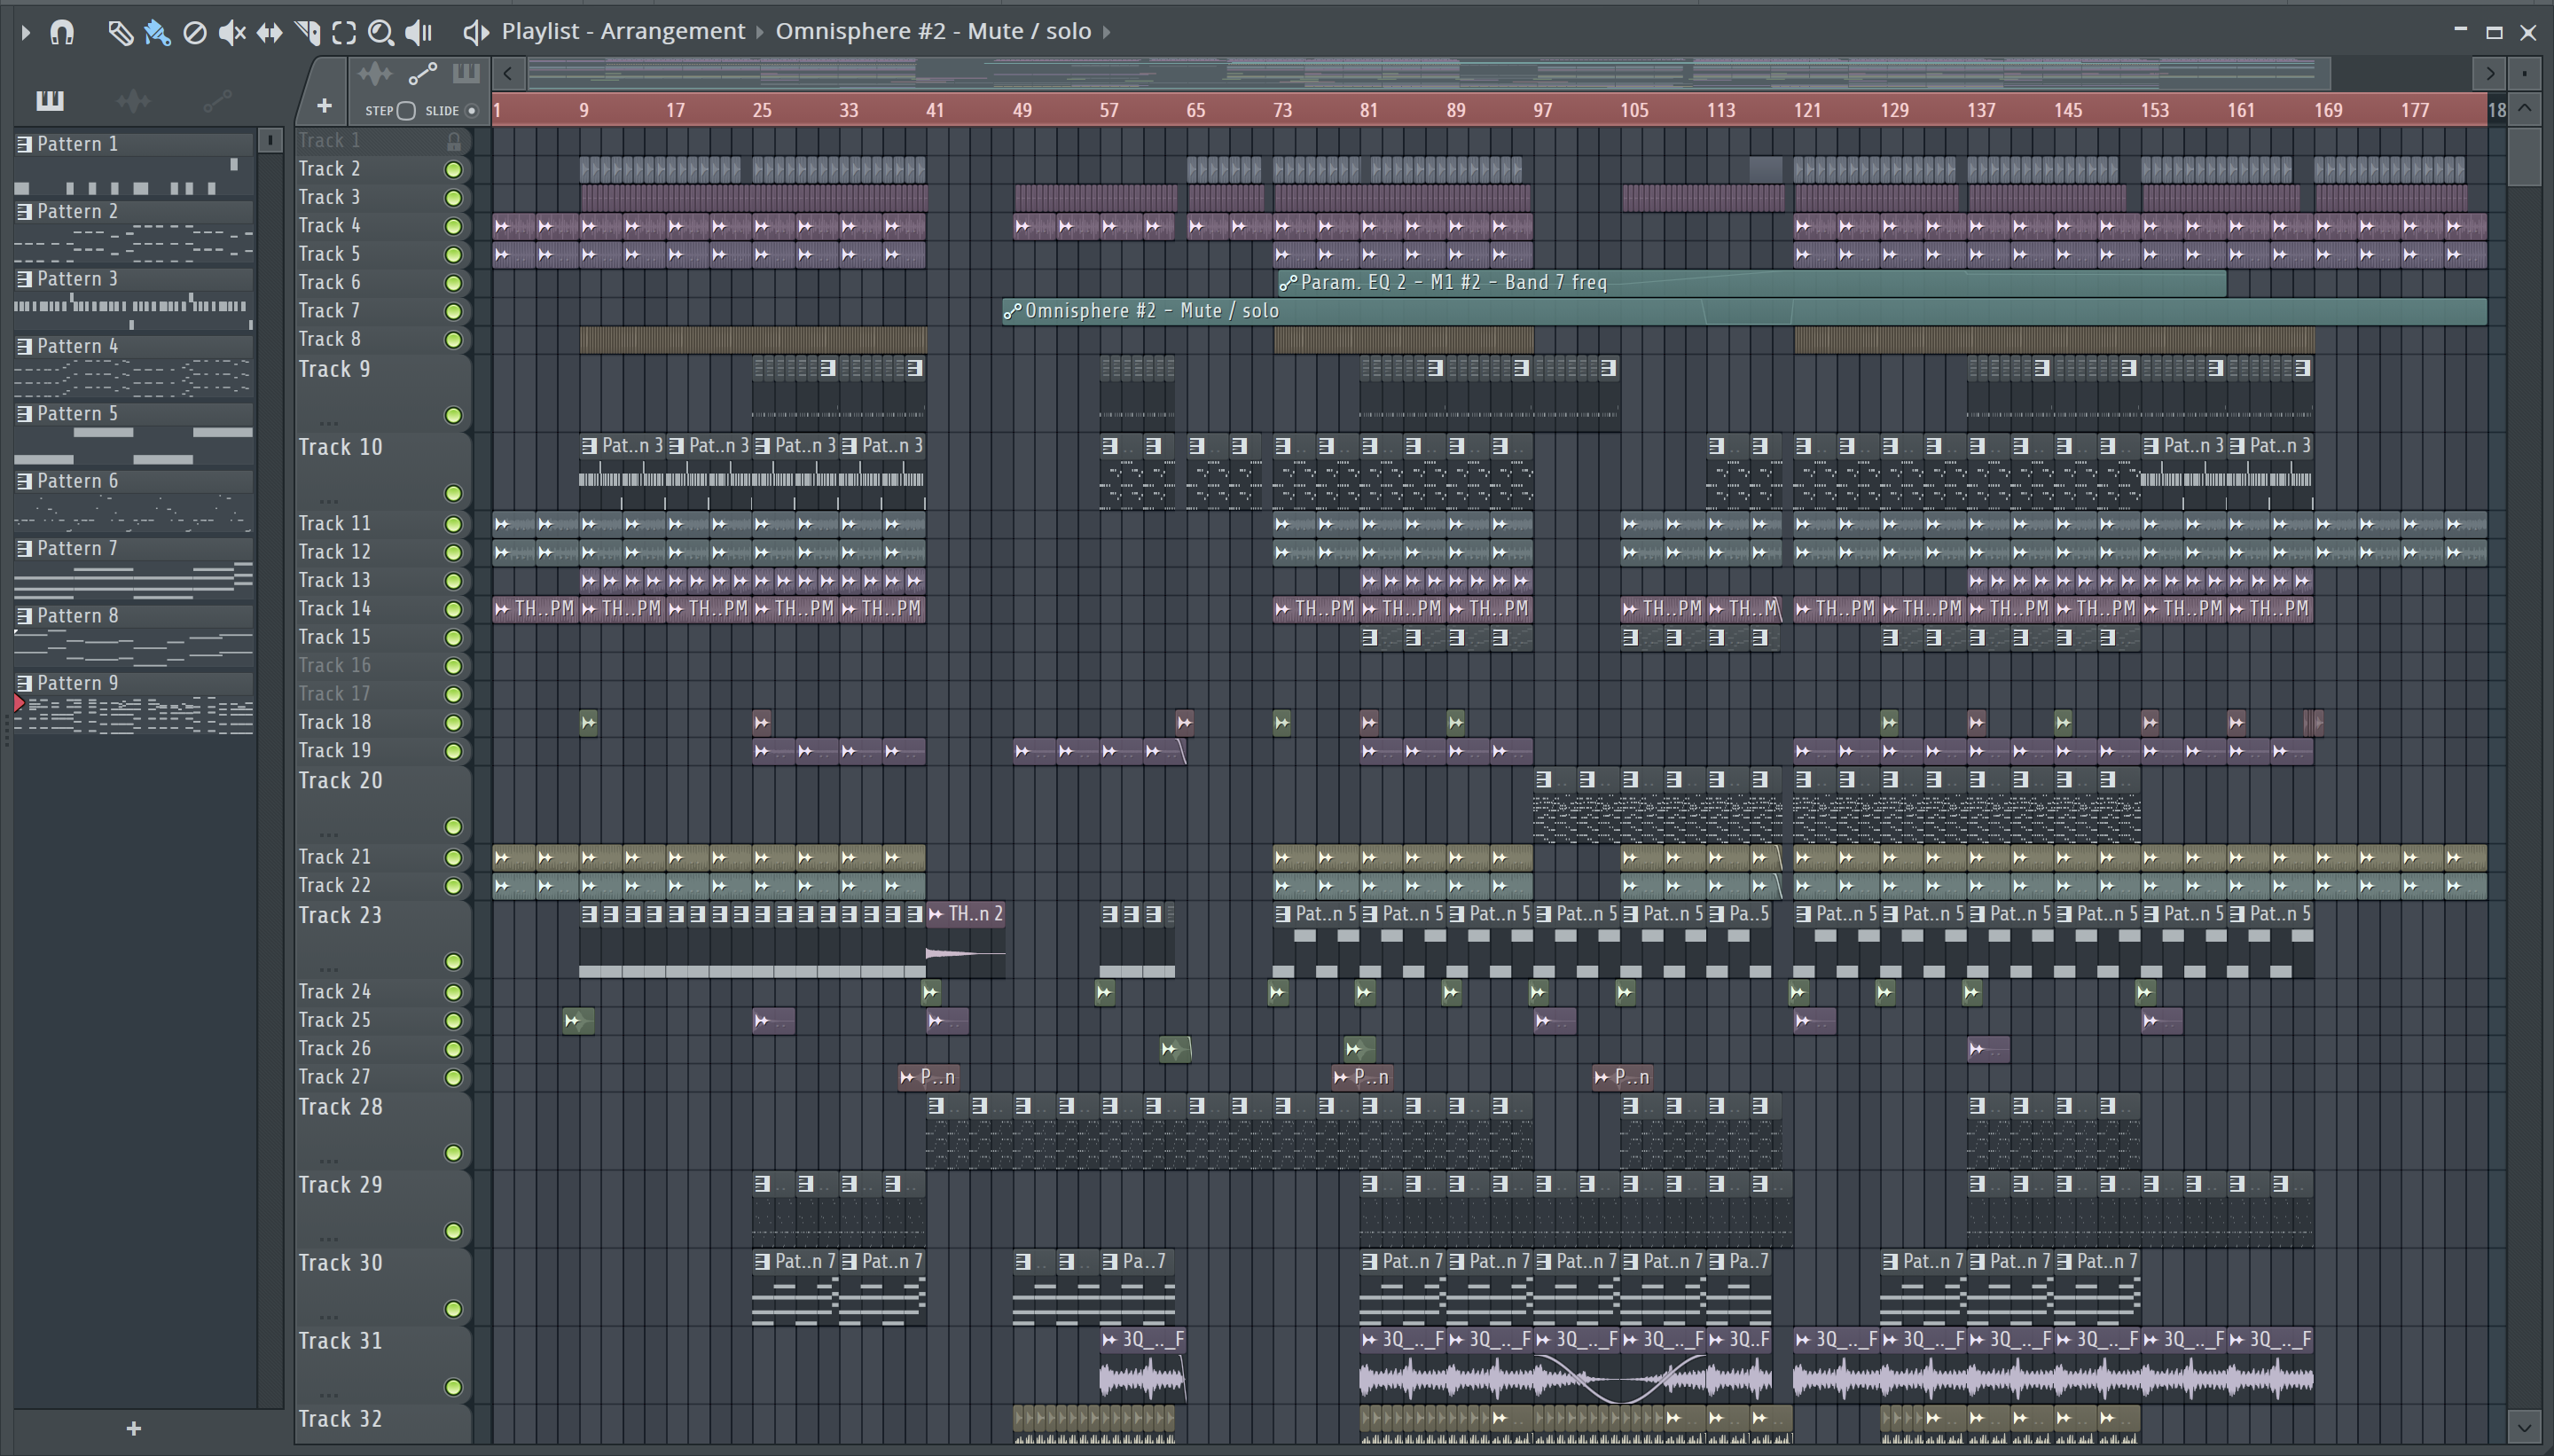
Task: Click the vertical scrollbar down arrow
Action: [x=2525, y=1426]
